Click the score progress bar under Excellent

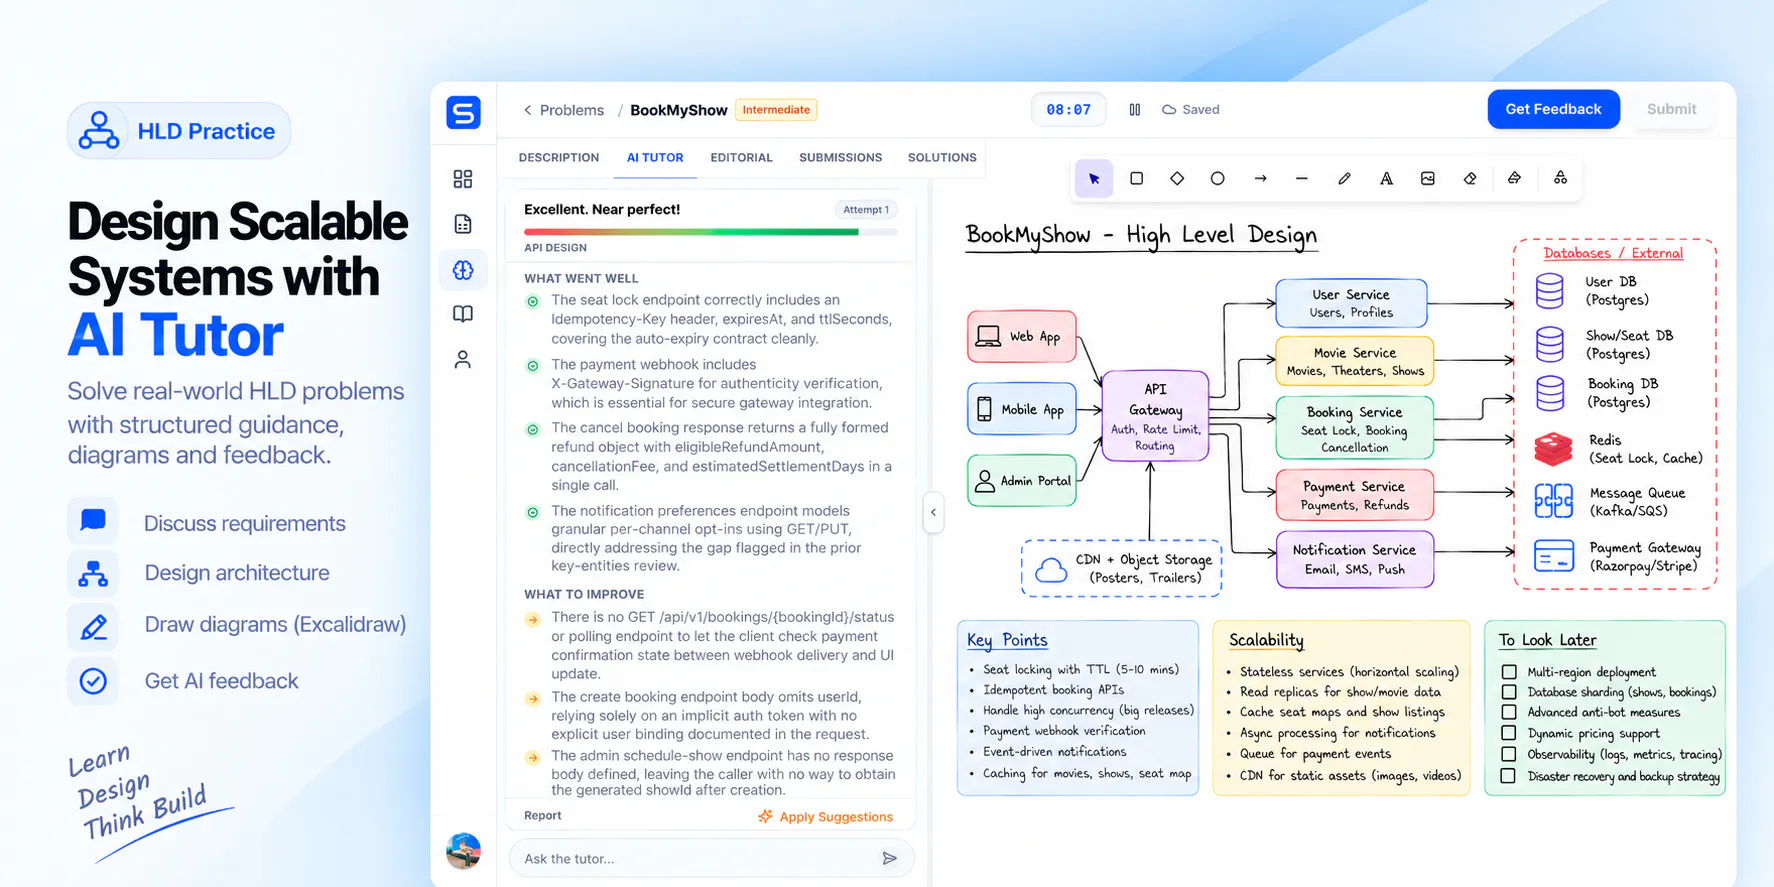click(x=710, y=232)
